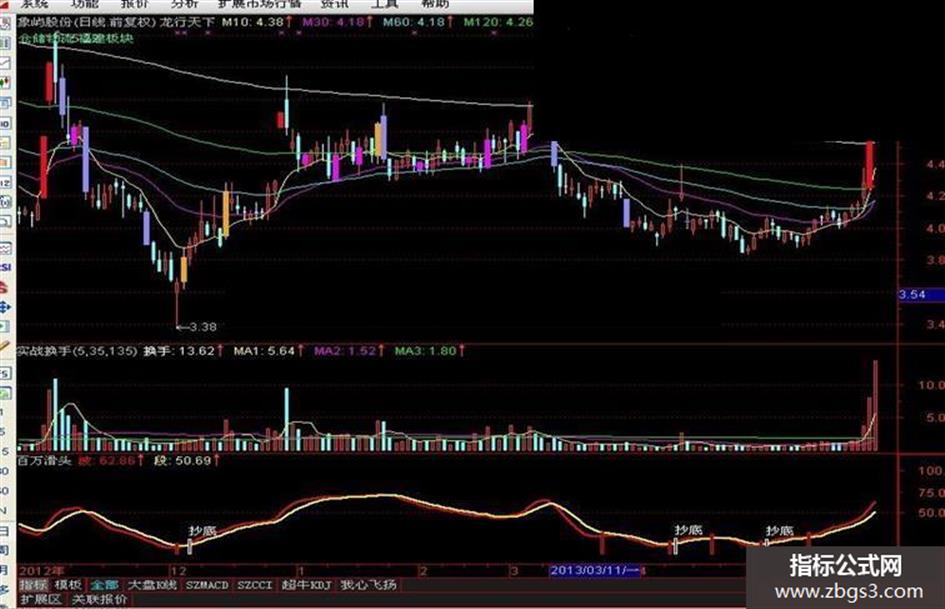Open the 功能 menu
This screenshot has height=609, width=945.
(84, 4)
